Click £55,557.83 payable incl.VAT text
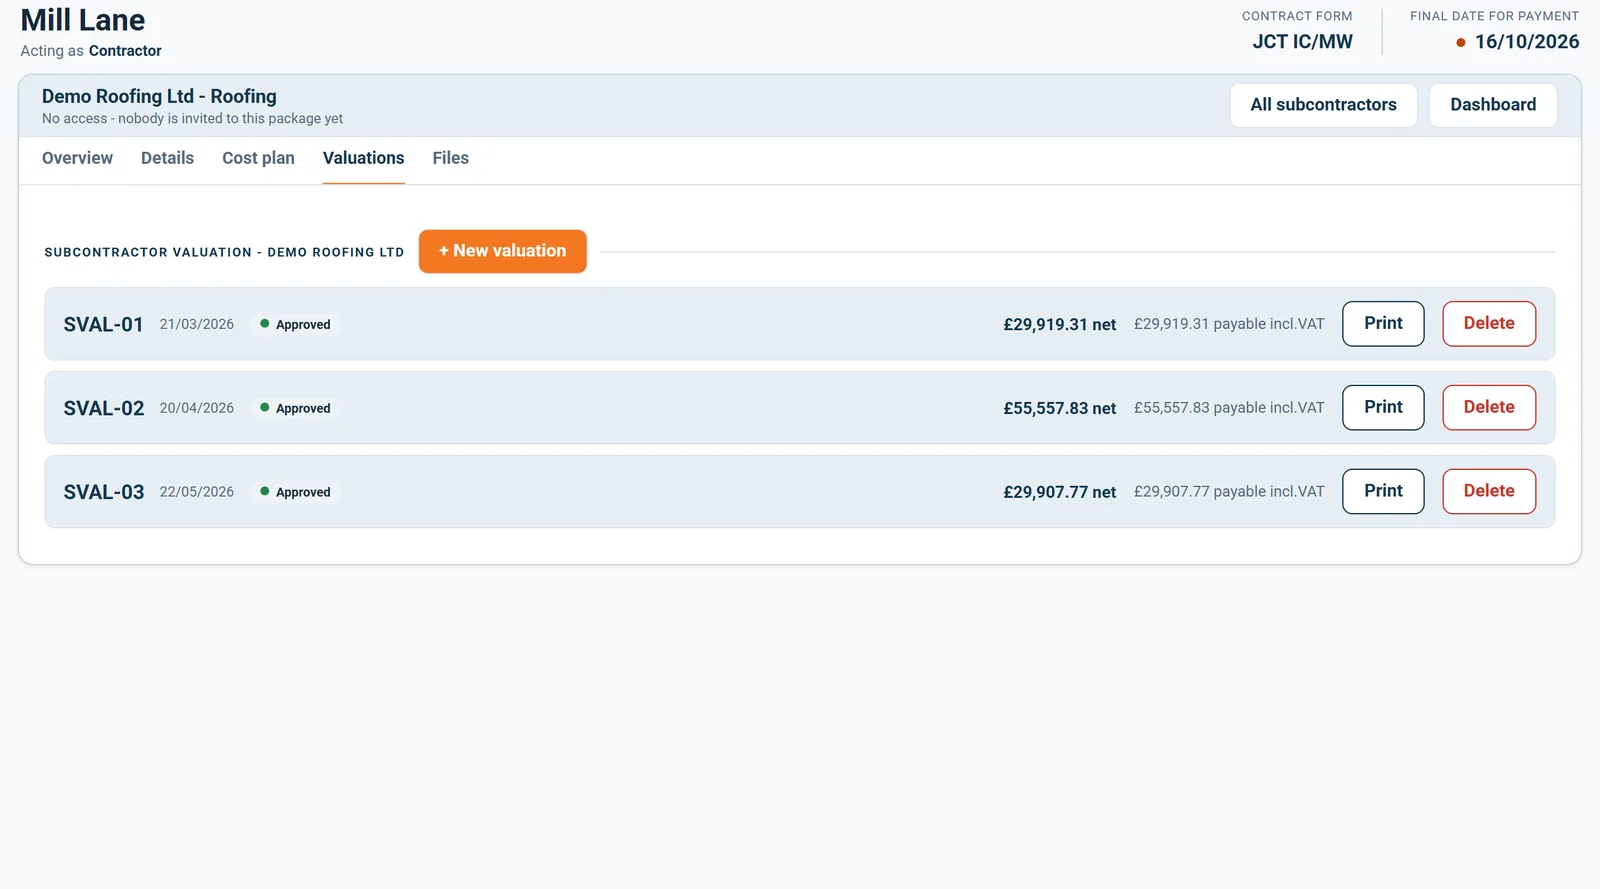 point(1229,408)
